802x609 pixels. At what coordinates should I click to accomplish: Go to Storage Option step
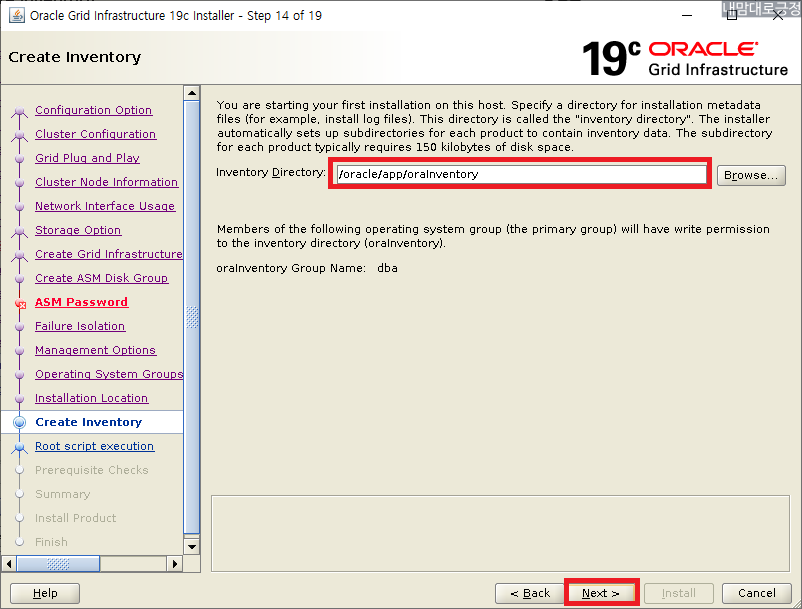click(x=78, y=231)
